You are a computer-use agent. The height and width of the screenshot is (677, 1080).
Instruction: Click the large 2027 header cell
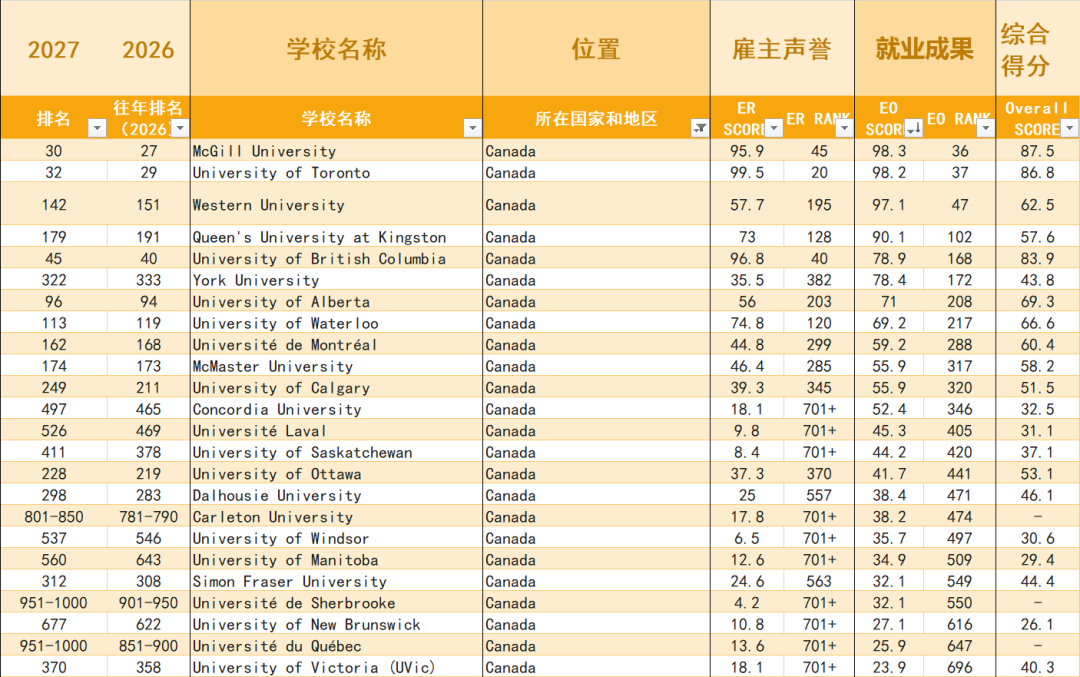[x=54, y=48]
